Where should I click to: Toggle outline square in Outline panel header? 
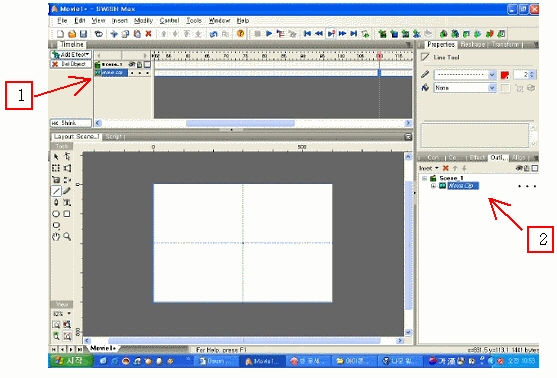tap(535, 168)
